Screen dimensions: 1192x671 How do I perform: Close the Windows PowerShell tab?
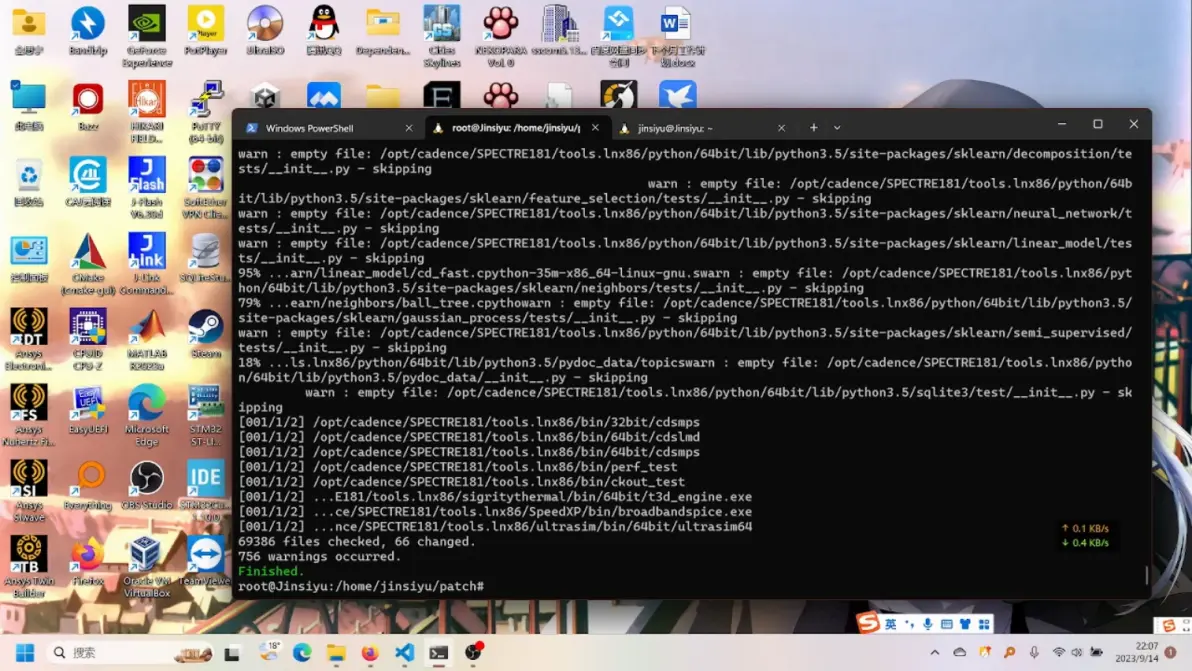pyautogui.click(x=409, y=128)
